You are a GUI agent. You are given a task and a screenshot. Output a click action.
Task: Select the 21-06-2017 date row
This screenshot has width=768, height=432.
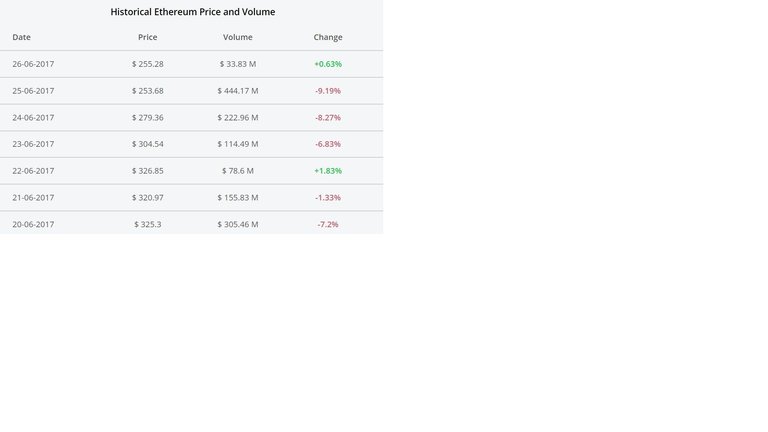192,198
